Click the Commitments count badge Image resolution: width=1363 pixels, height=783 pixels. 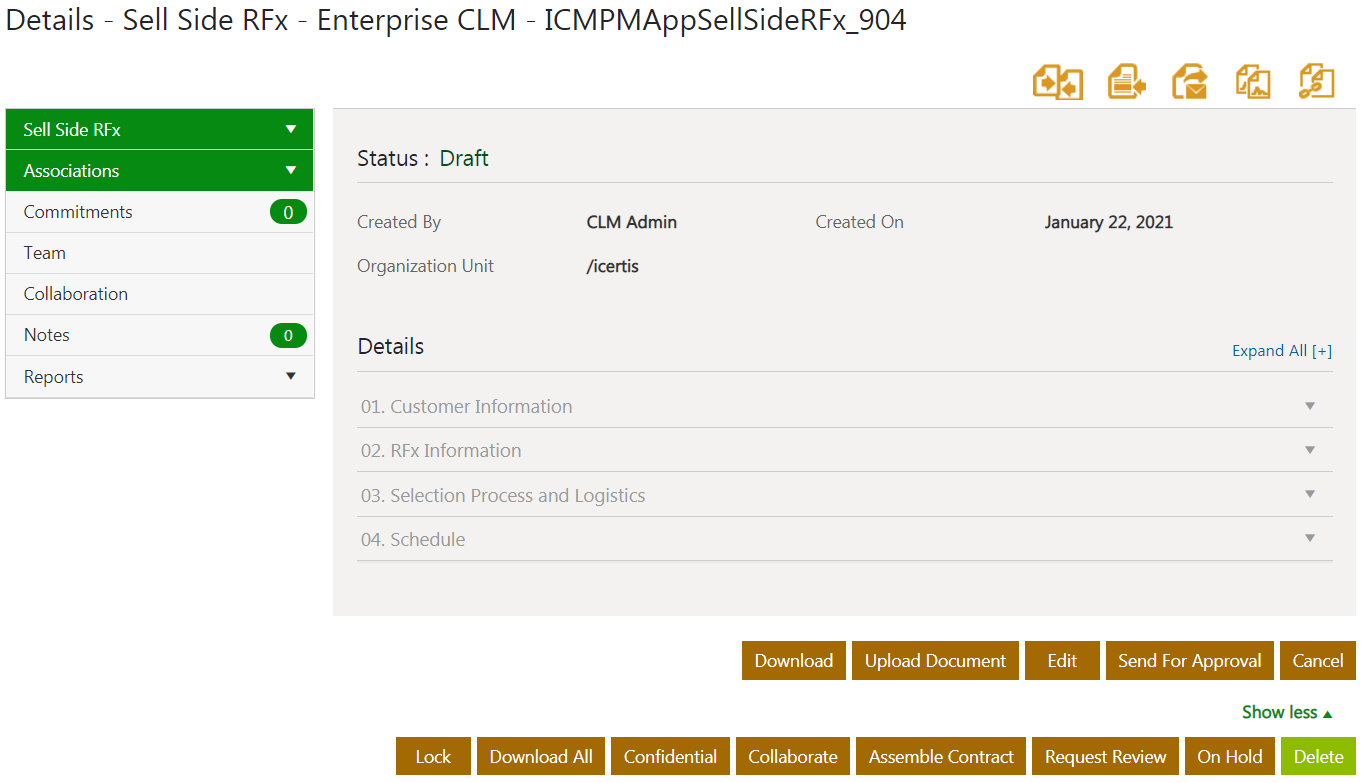288,212
